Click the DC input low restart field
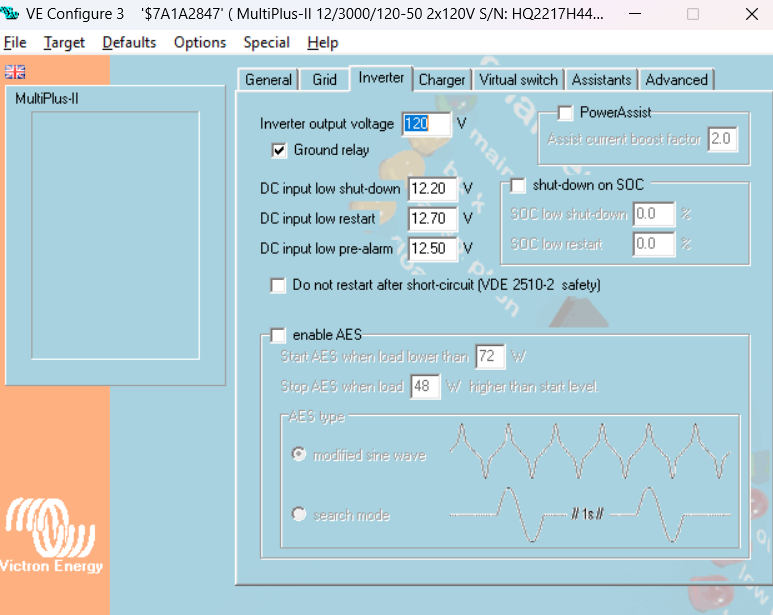This screenshot has width=773, height=615. point(433,218)
